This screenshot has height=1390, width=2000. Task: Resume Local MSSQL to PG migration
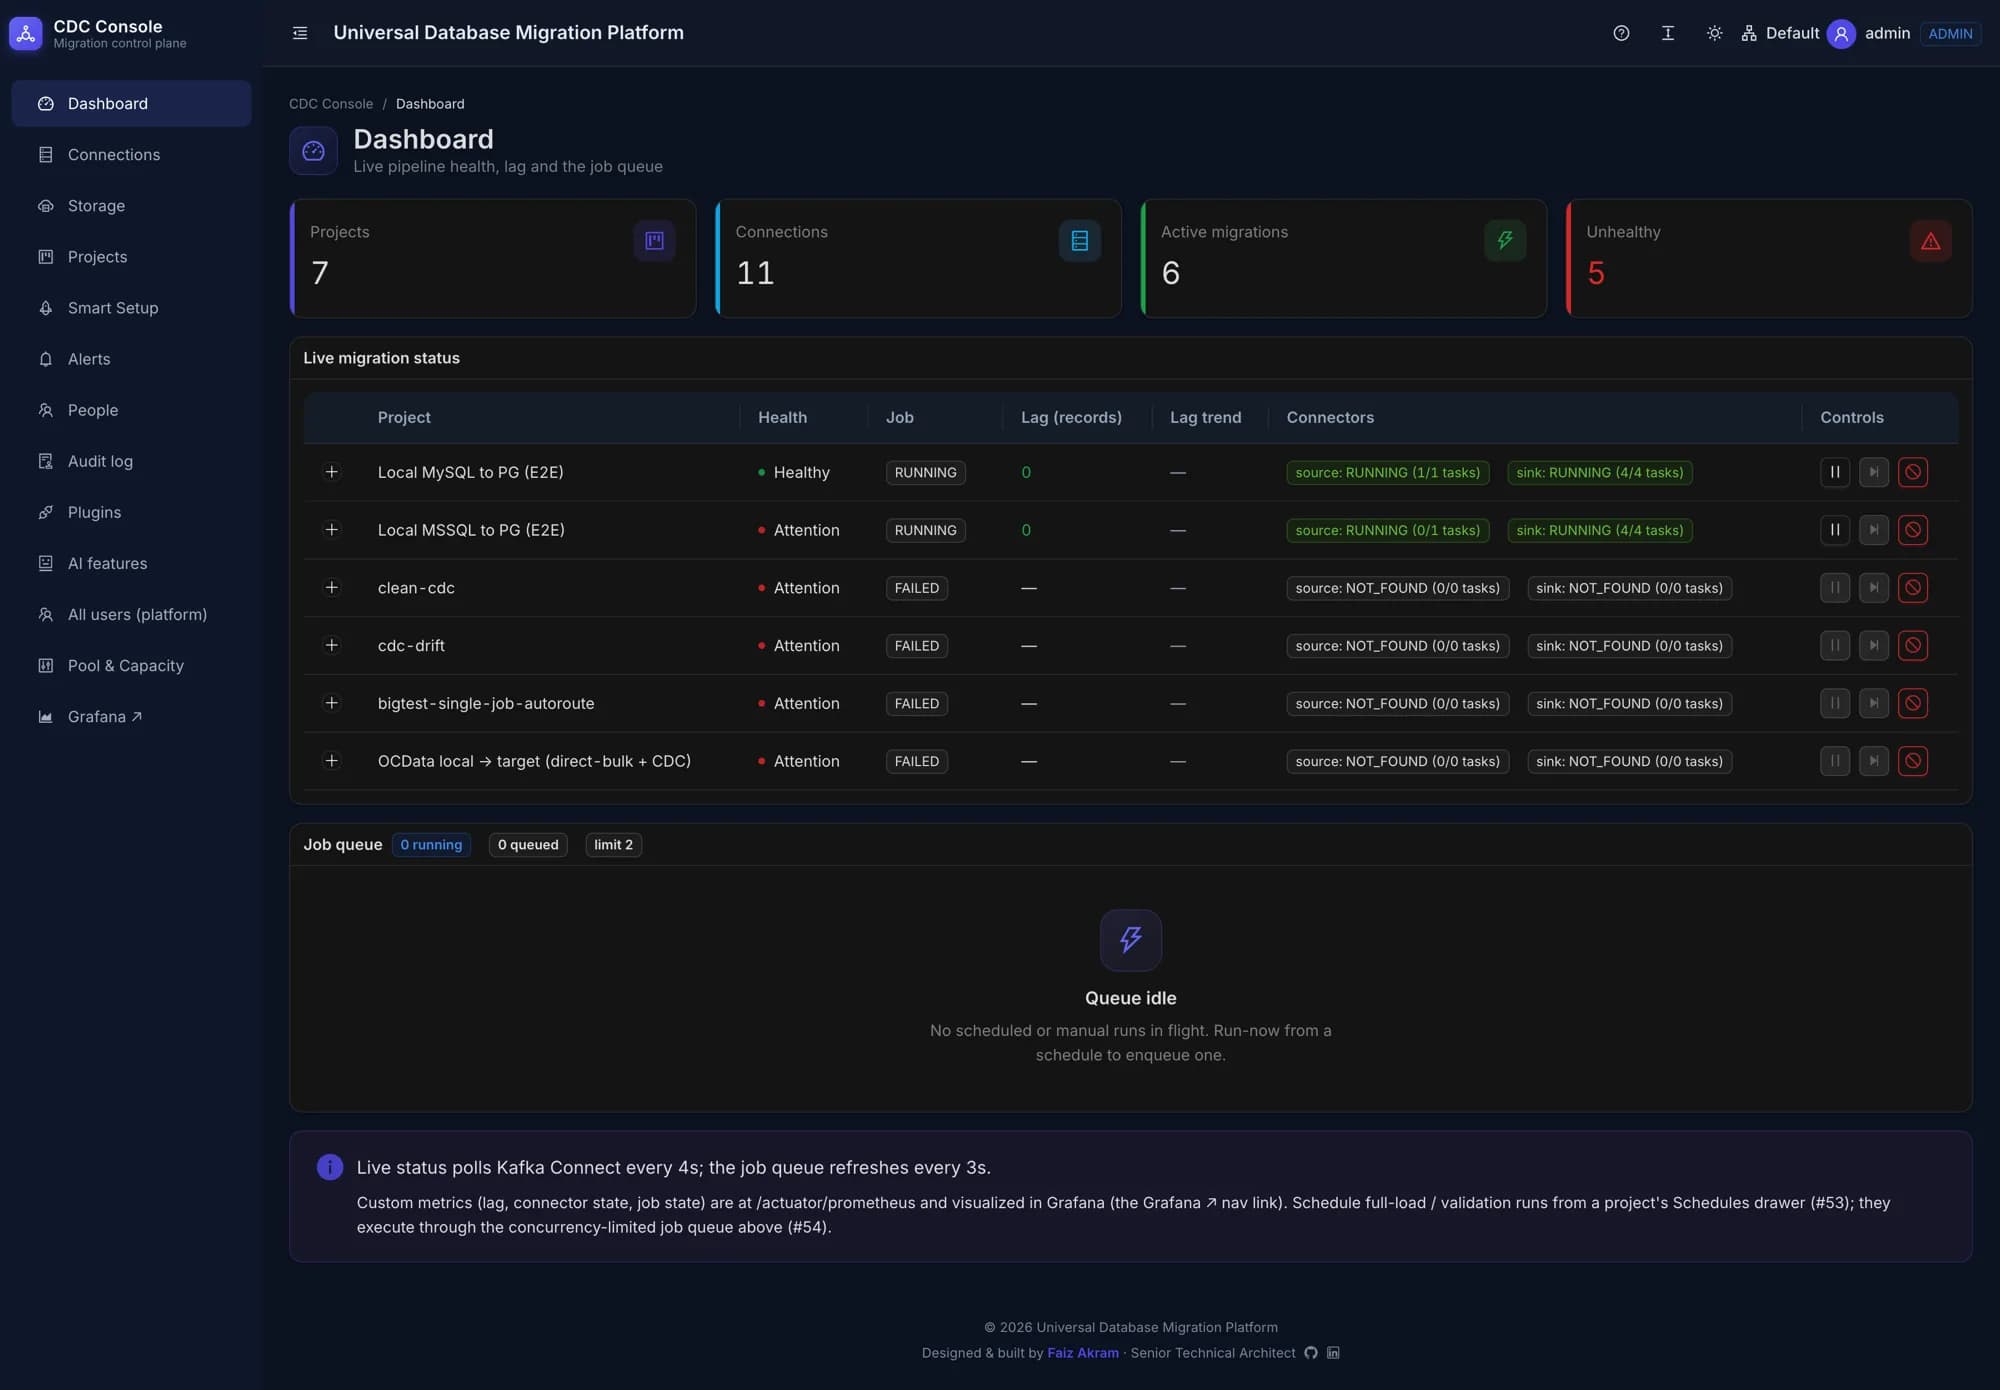tap(1874, 530)
